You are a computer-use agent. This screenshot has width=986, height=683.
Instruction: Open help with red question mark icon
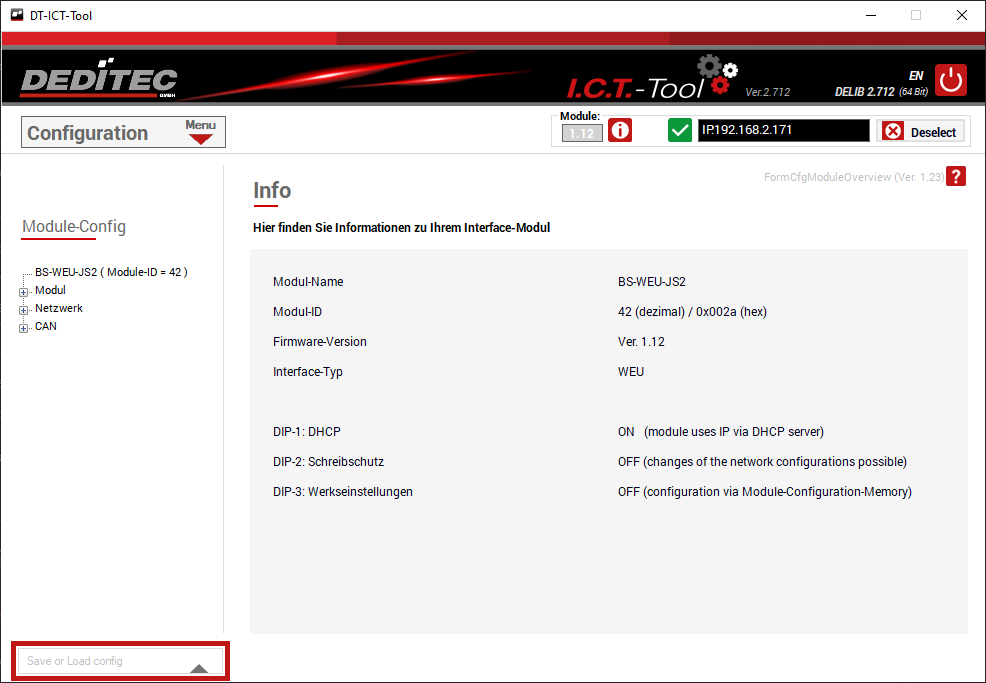point(957,177)
